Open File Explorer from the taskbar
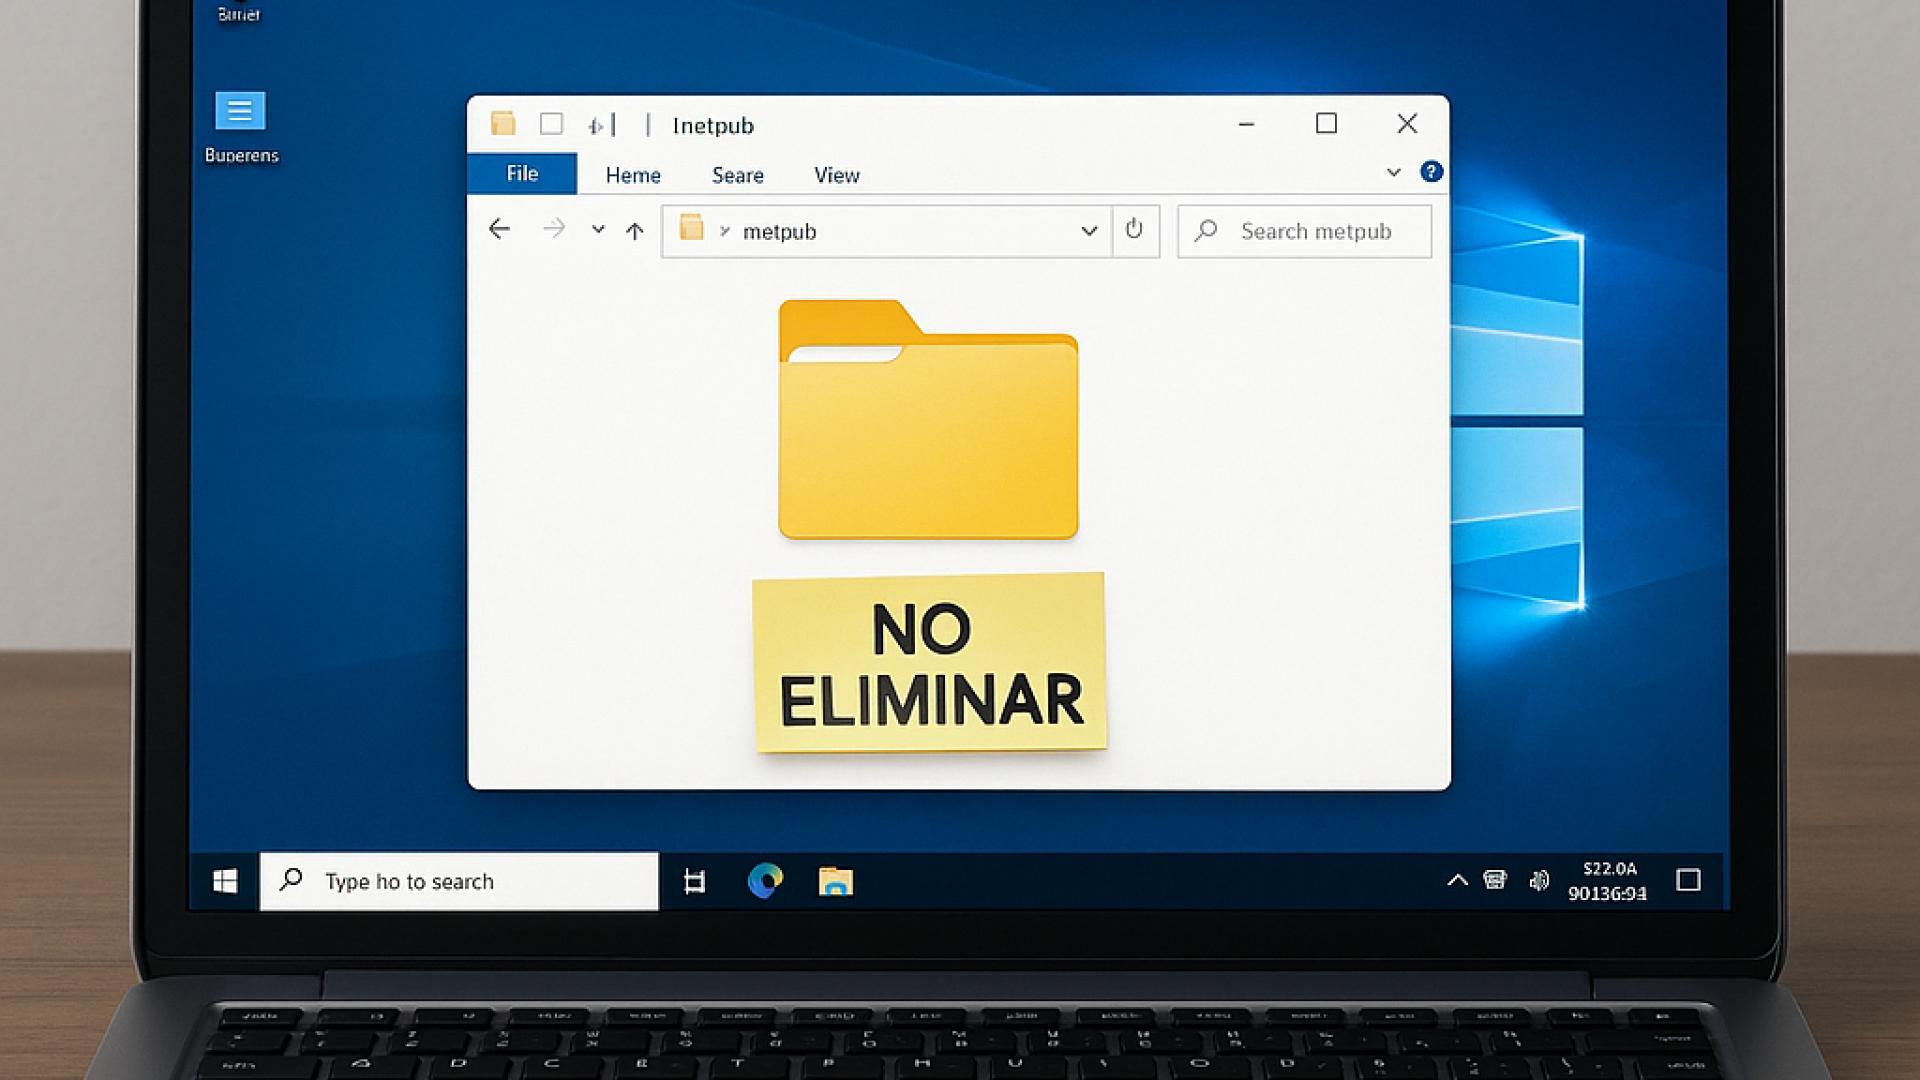The width and height of the screenshot is (1920, 1080). click(x=835, y=881)
